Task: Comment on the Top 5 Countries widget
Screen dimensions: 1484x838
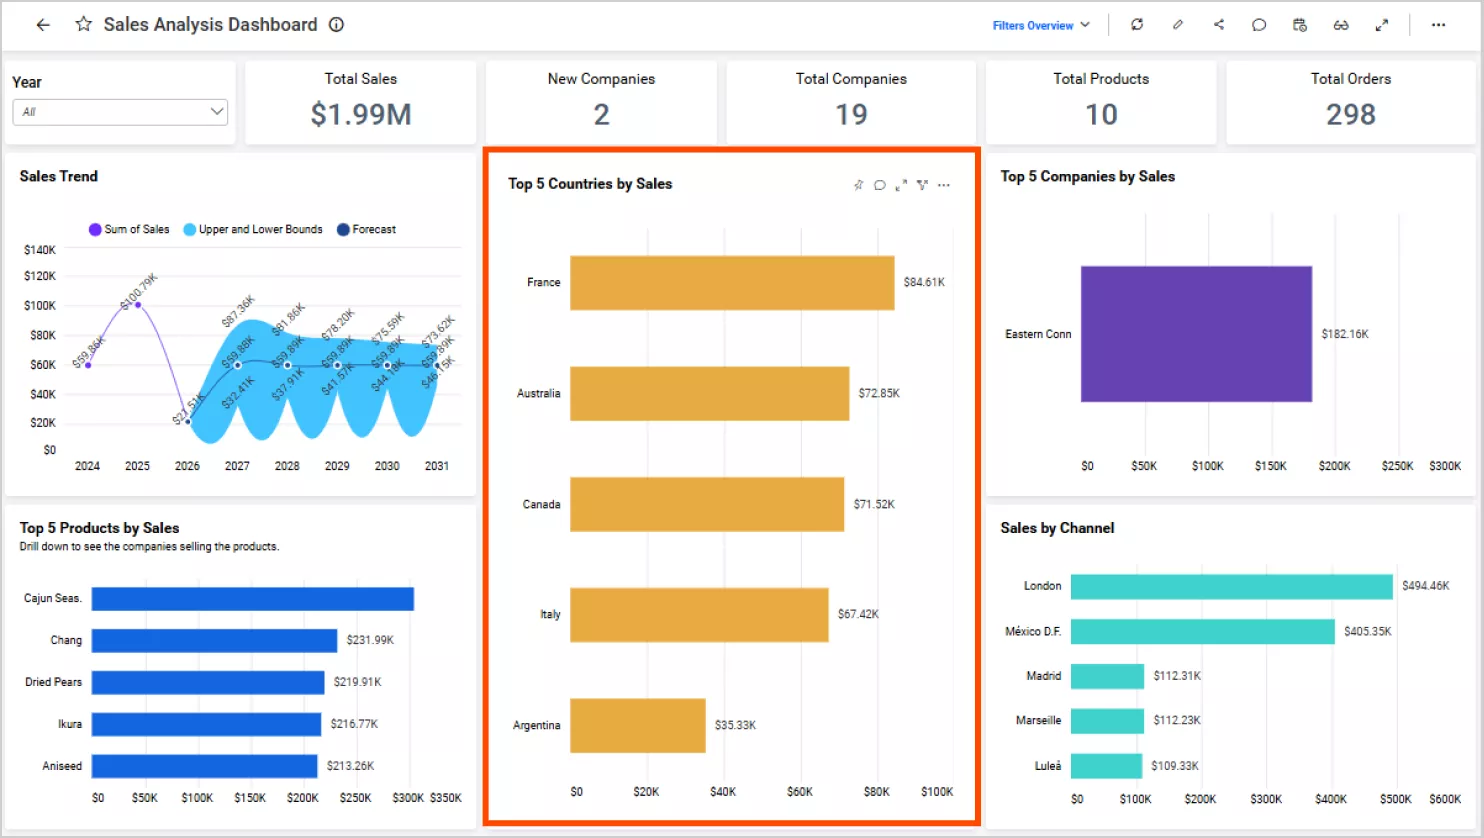Action: pos(880,185)
